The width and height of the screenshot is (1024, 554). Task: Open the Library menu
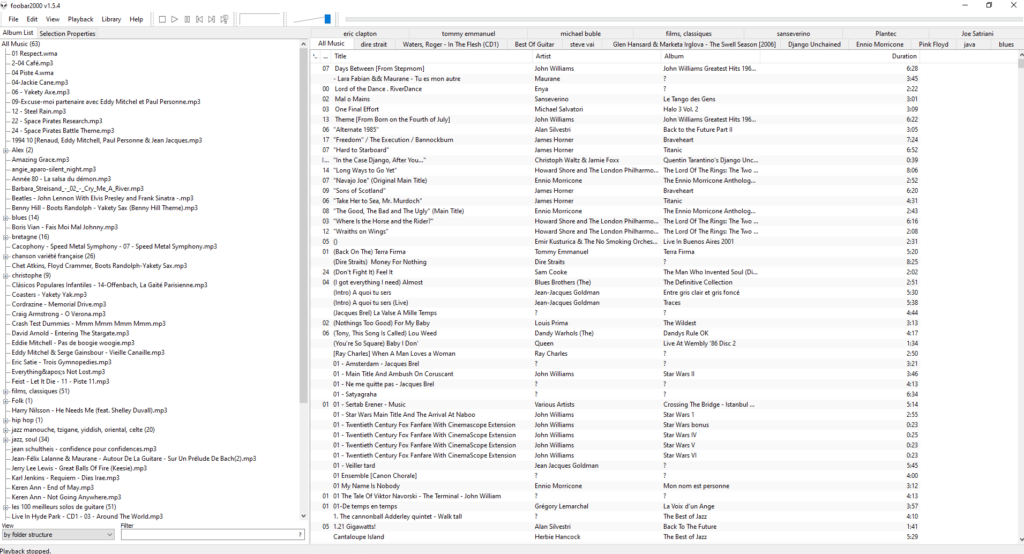point(111,20)
